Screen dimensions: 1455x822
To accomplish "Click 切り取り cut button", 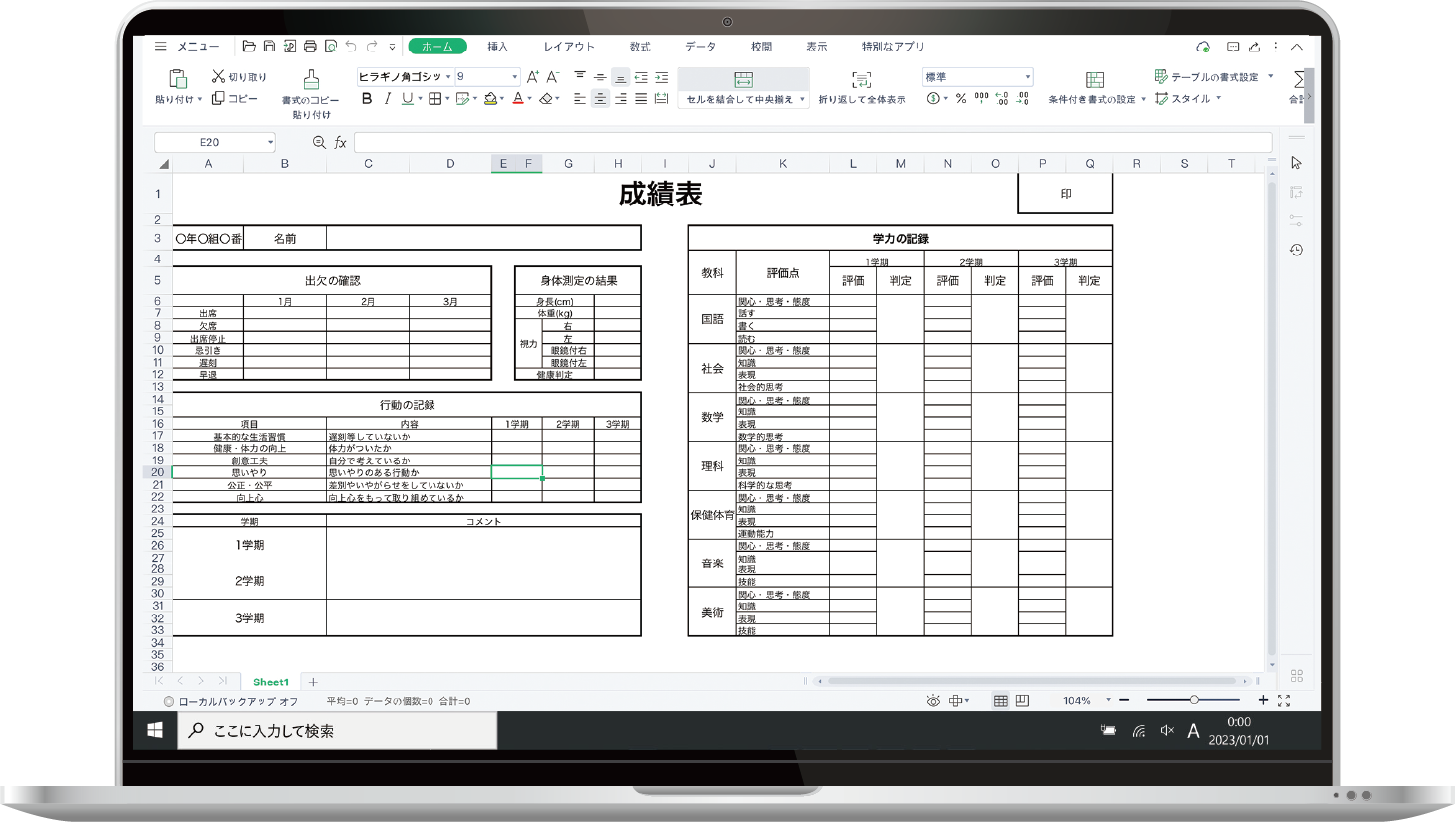I will pos(239,77).
